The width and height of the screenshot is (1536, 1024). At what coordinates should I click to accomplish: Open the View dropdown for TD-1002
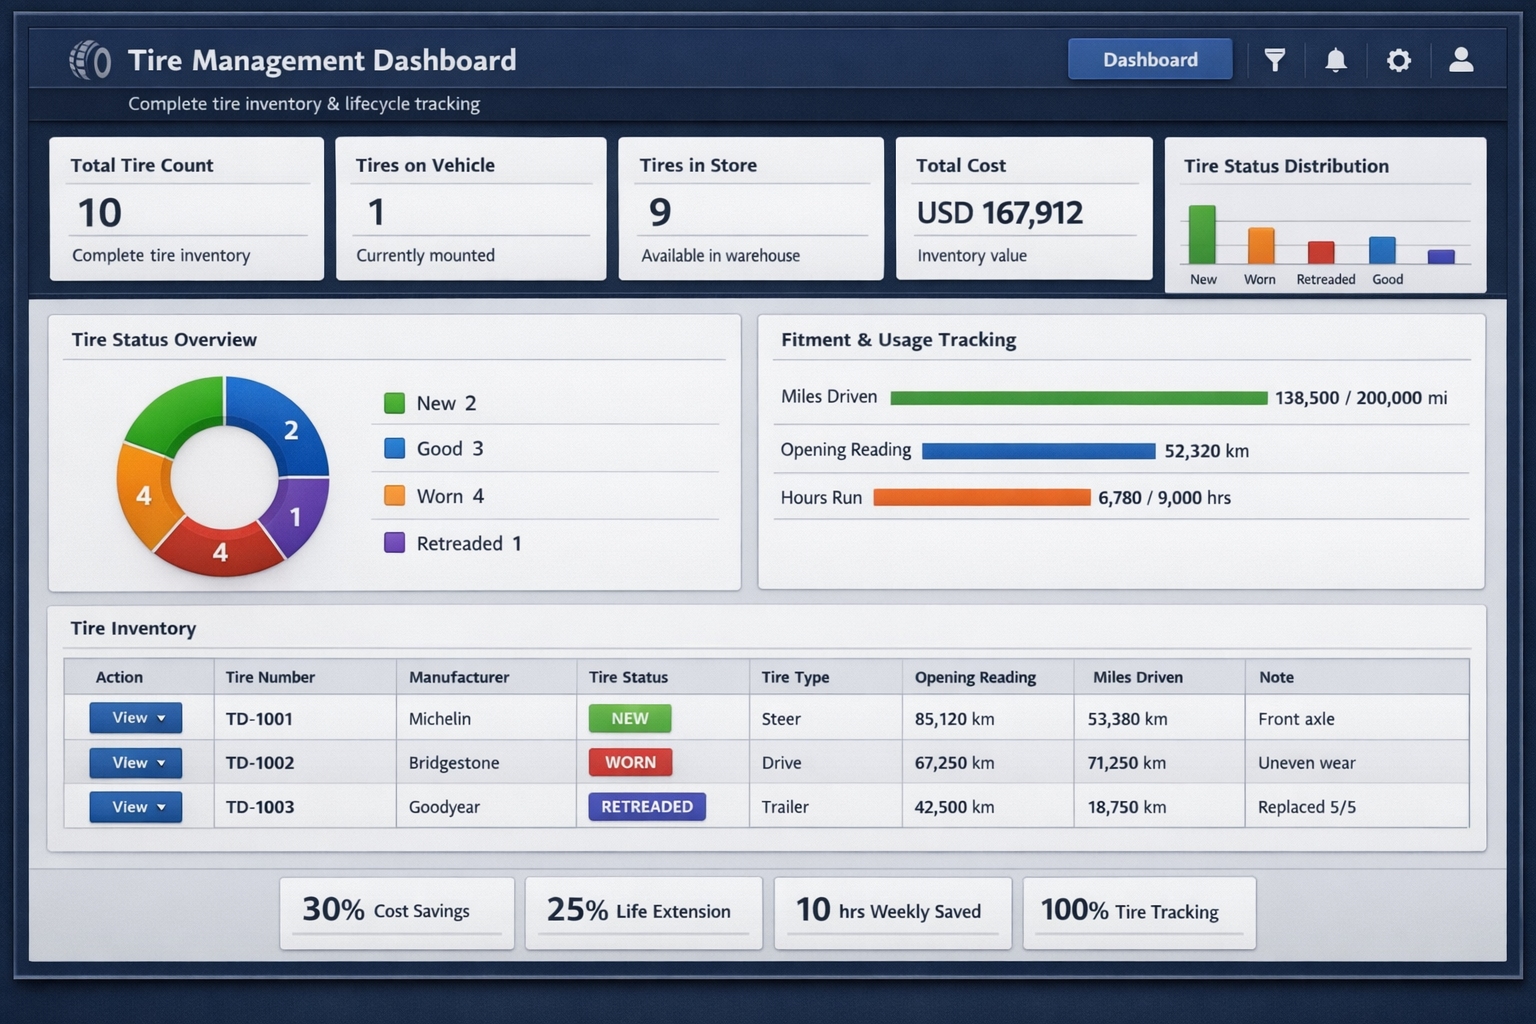coord(136,762)
